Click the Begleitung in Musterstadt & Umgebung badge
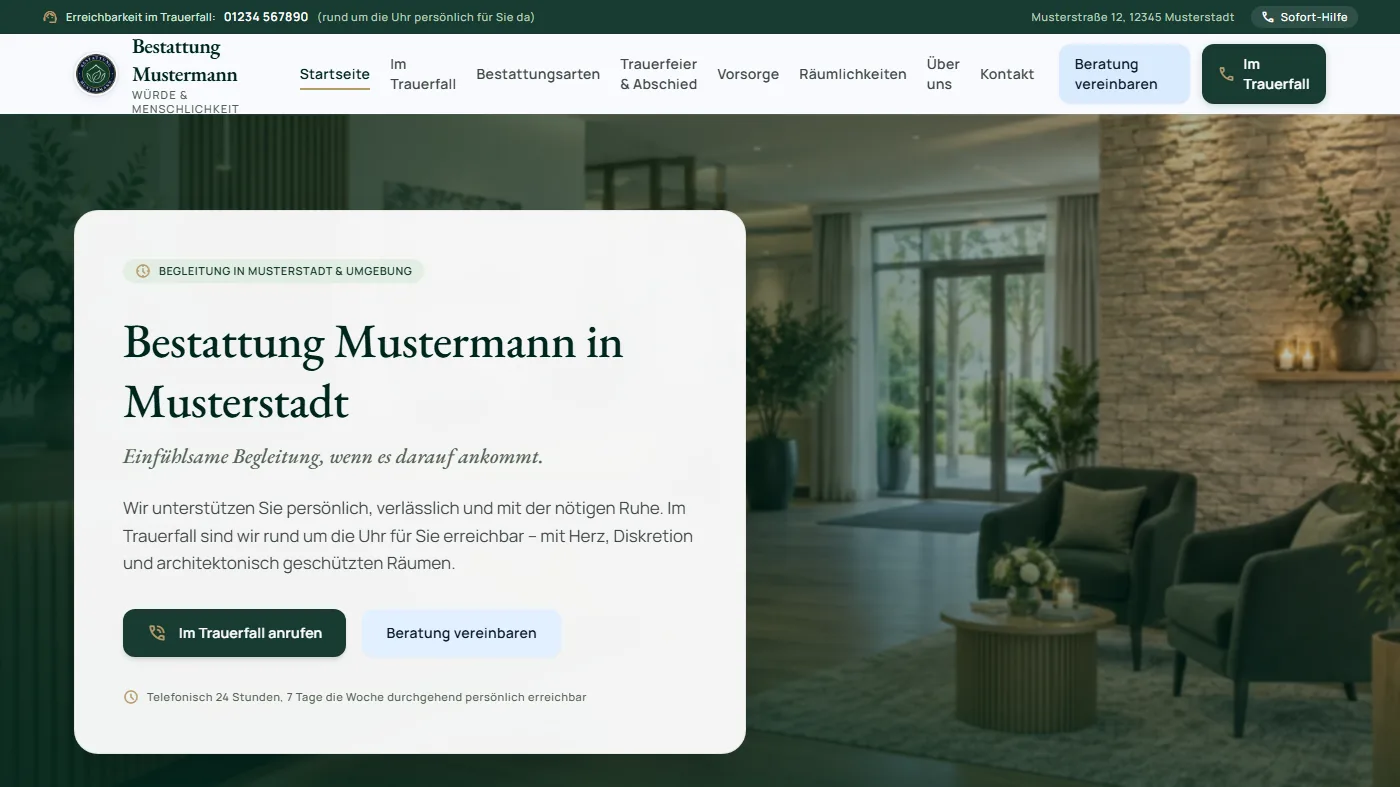This screenshot has width=1400, height=787. [x=273, y=271]
